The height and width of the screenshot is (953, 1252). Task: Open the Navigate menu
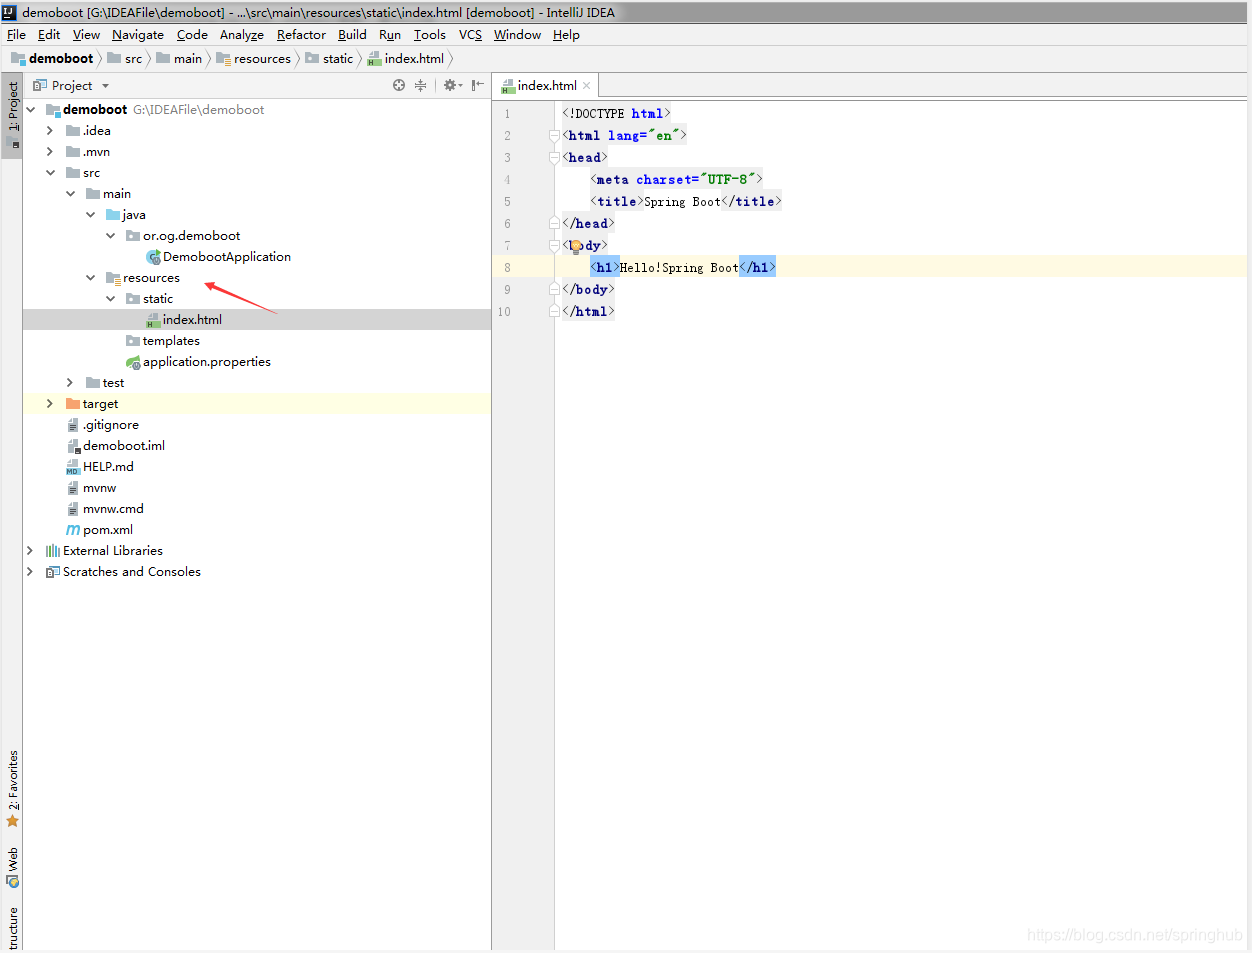(138, 35)
